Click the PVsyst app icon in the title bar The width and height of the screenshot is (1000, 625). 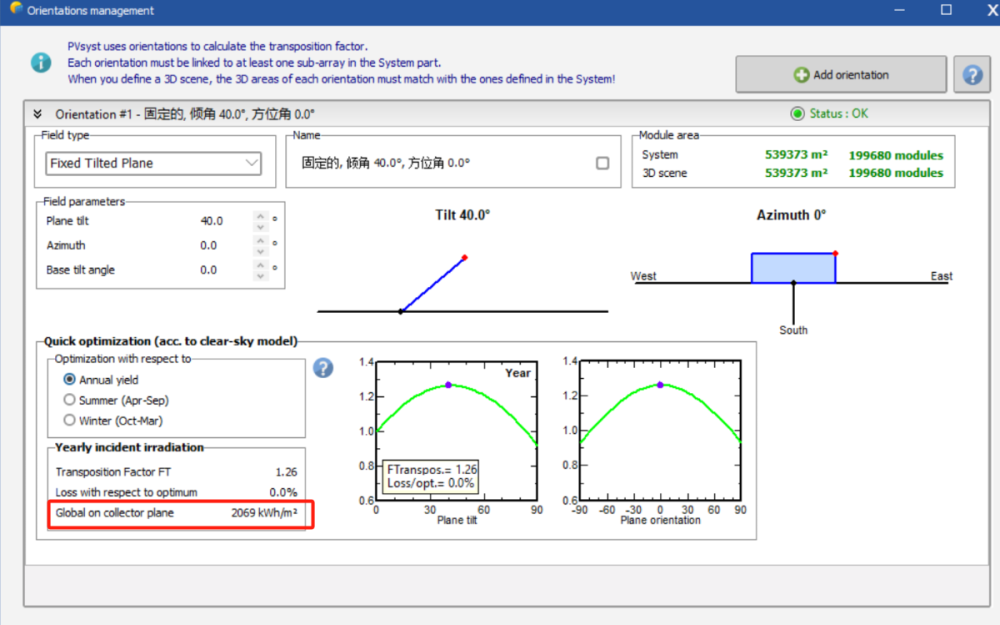(15, 10)
